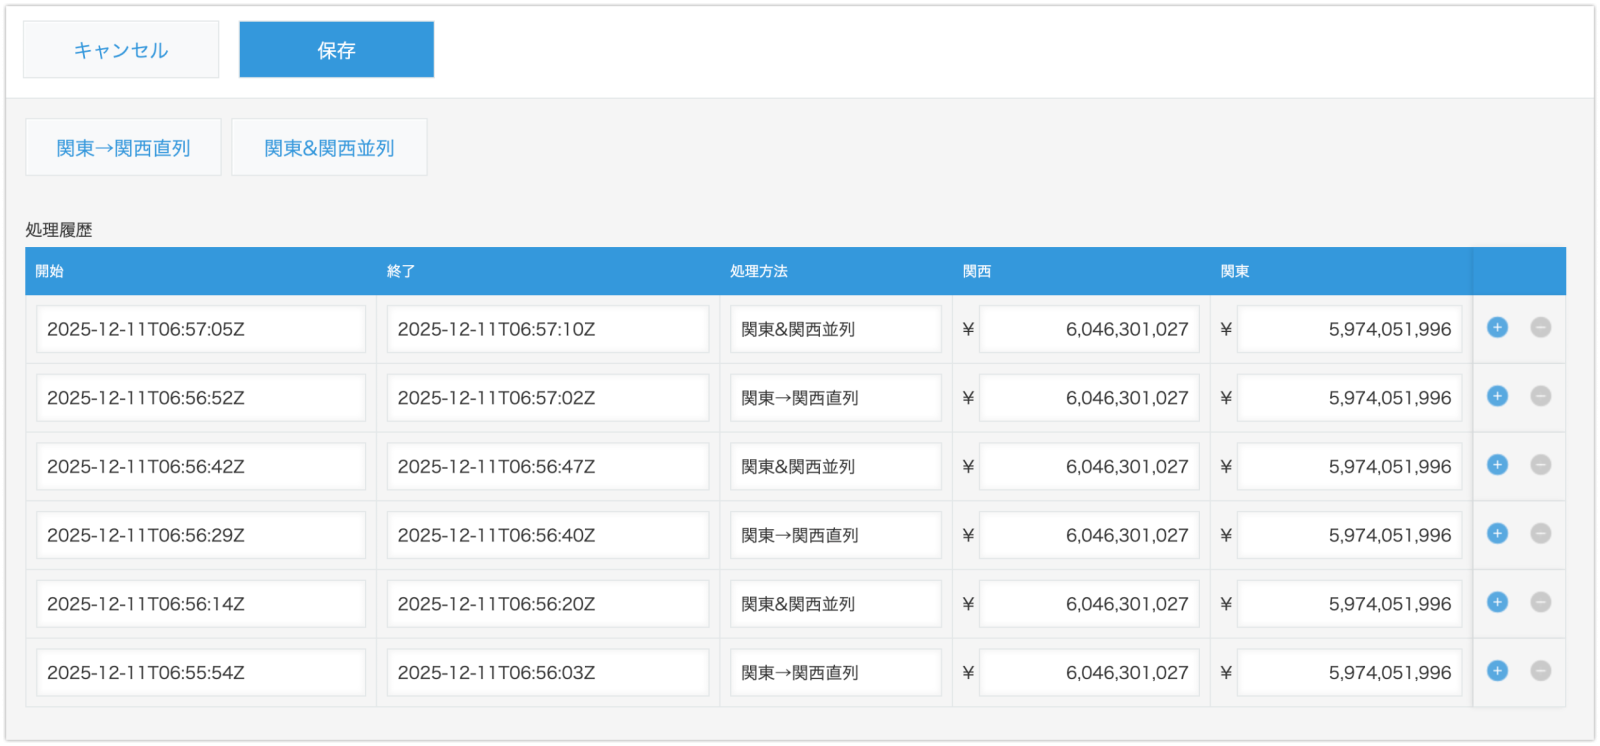Run the 関東&関西並列 process button
This screenshot has height=746, width=1600.
(329, 148)
